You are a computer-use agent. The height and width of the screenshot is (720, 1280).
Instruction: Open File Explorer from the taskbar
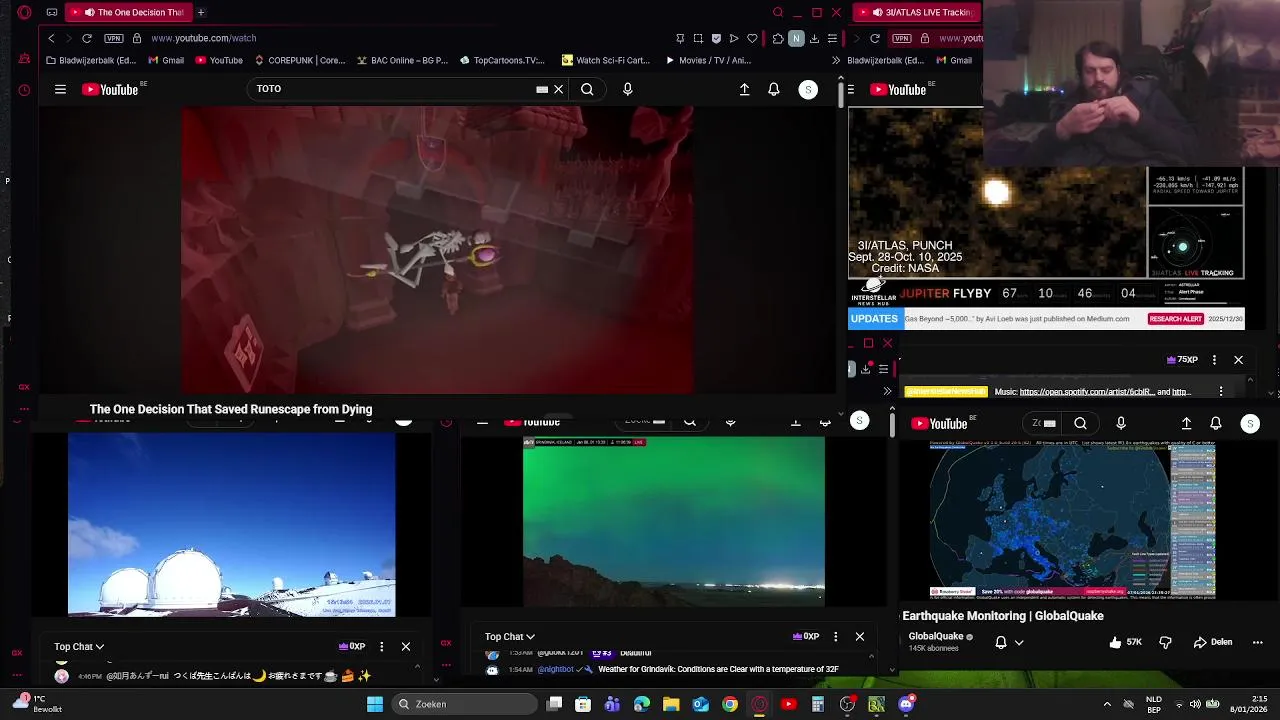(x=671, y=704)
